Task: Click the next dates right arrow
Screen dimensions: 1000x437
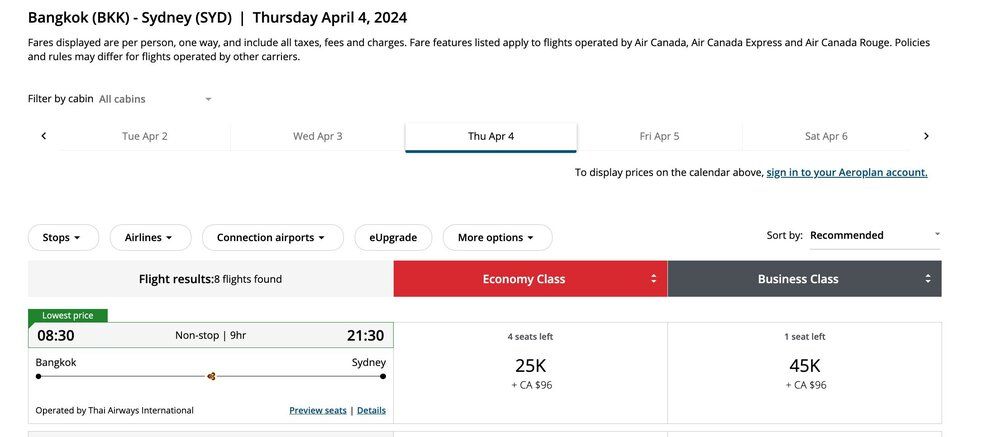Action: pos(926,136)
